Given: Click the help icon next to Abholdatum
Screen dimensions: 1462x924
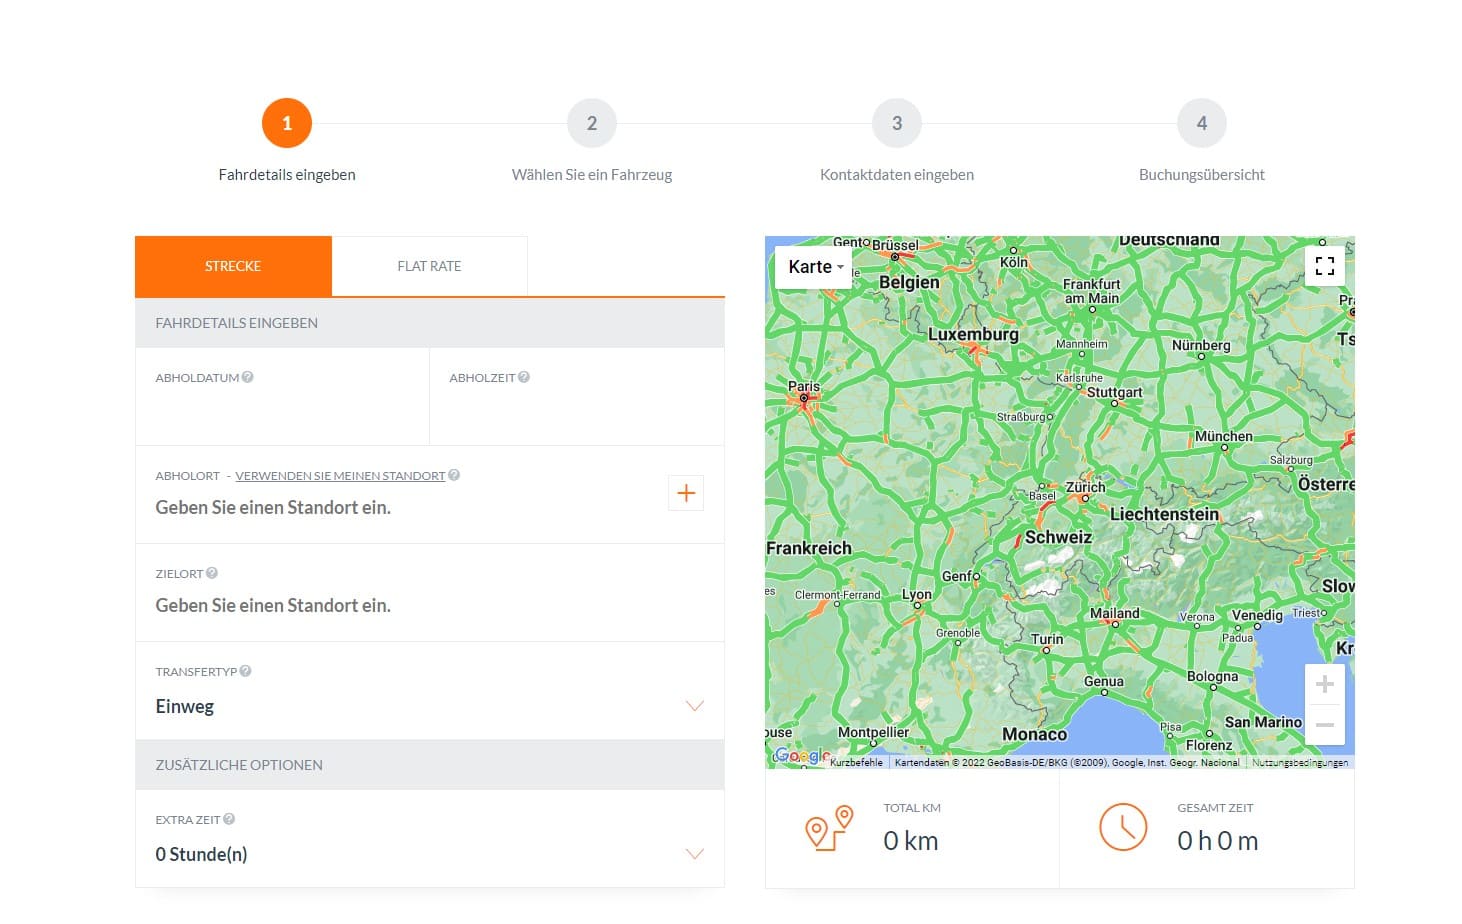Looking at the screenshot, I should [248, 377].
